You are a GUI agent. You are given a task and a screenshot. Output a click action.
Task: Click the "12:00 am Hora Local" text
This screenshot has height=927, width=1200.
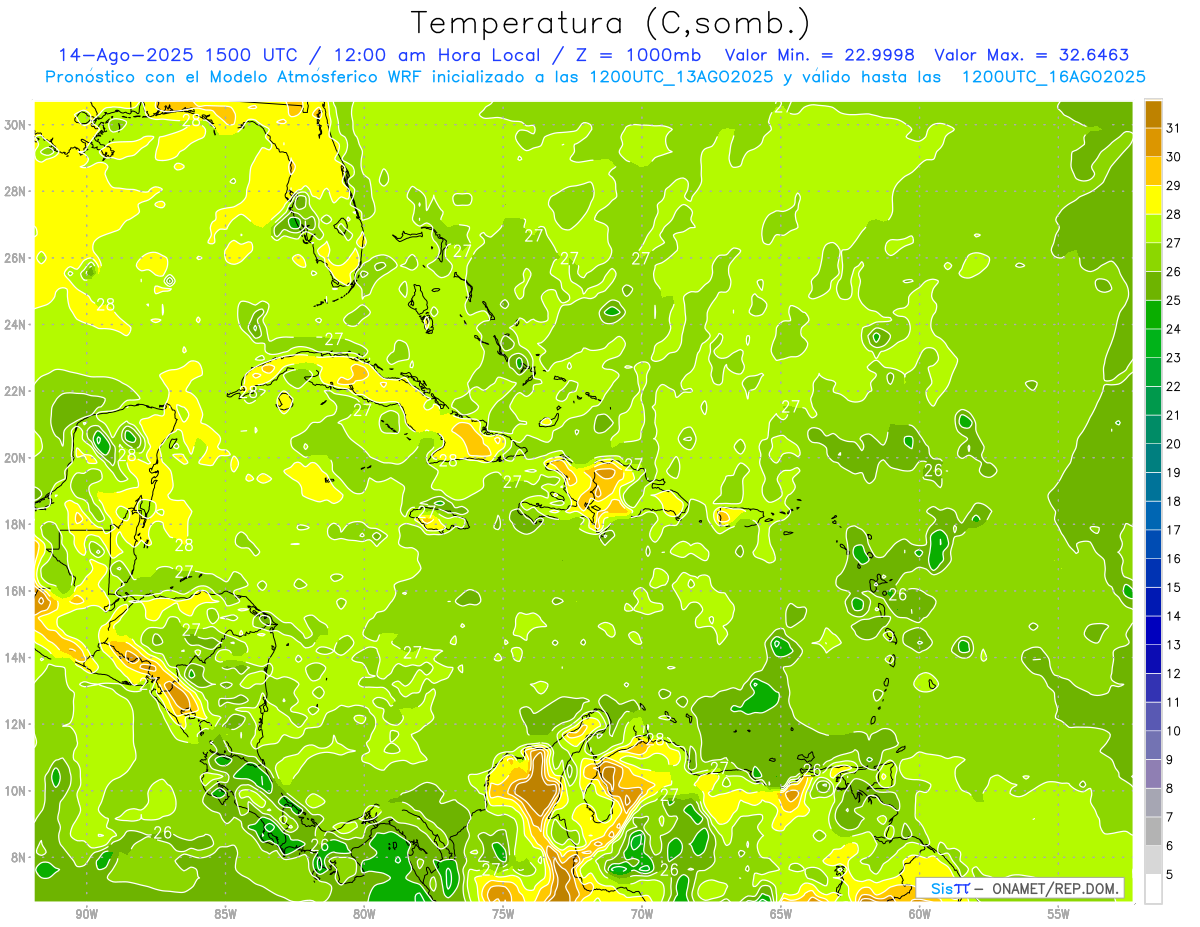pos(436,55)
